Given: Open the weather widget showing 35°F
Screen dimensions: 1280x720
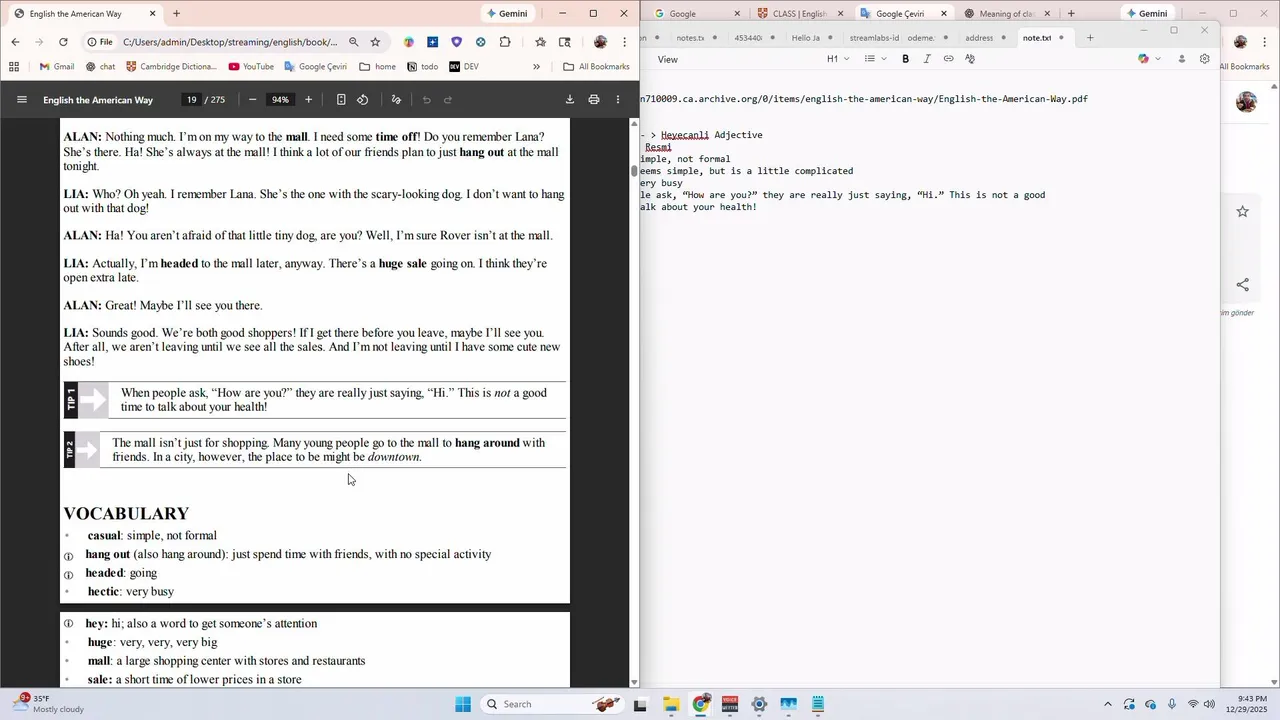Looking at the screenshot, I should tap(48, 704).
